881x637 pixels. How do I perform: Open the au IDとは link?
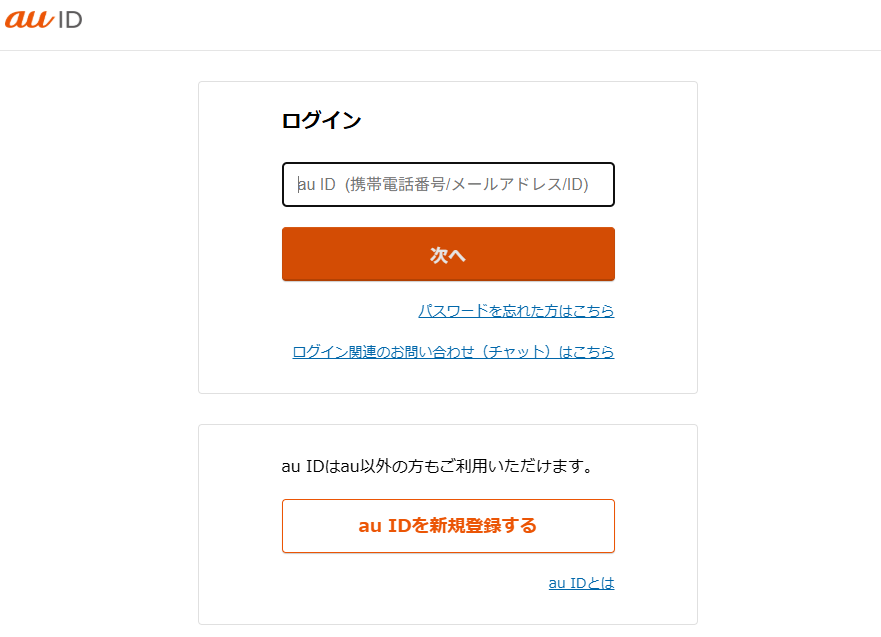tap(582, 583)
